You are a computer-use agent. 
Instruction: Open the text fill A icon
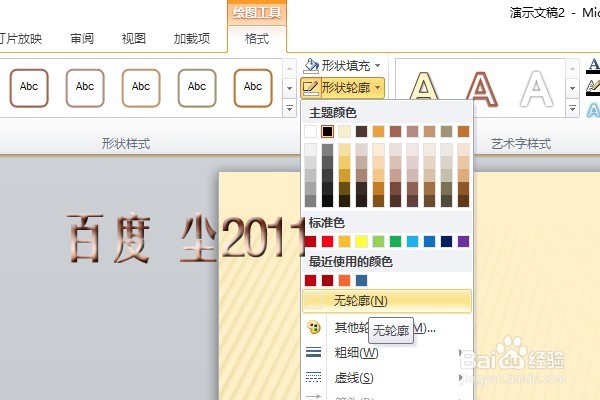(593, 66)
